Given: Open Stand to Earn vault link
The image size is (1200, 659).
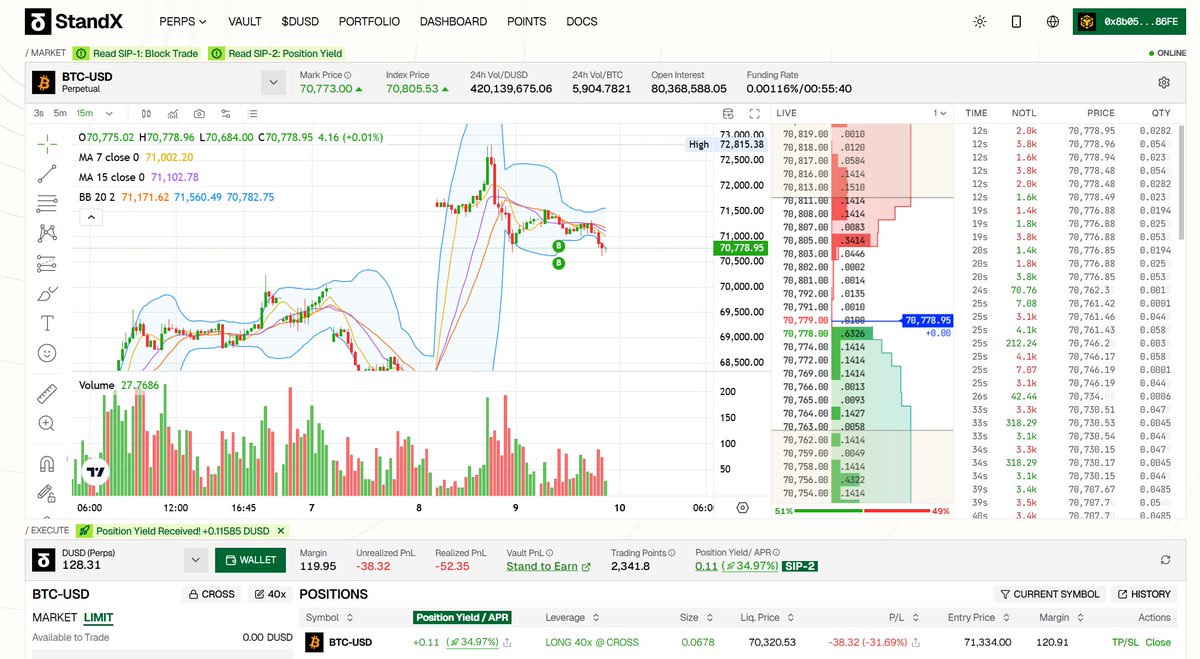Looking at the screenshot, I should tap(549, 566).
